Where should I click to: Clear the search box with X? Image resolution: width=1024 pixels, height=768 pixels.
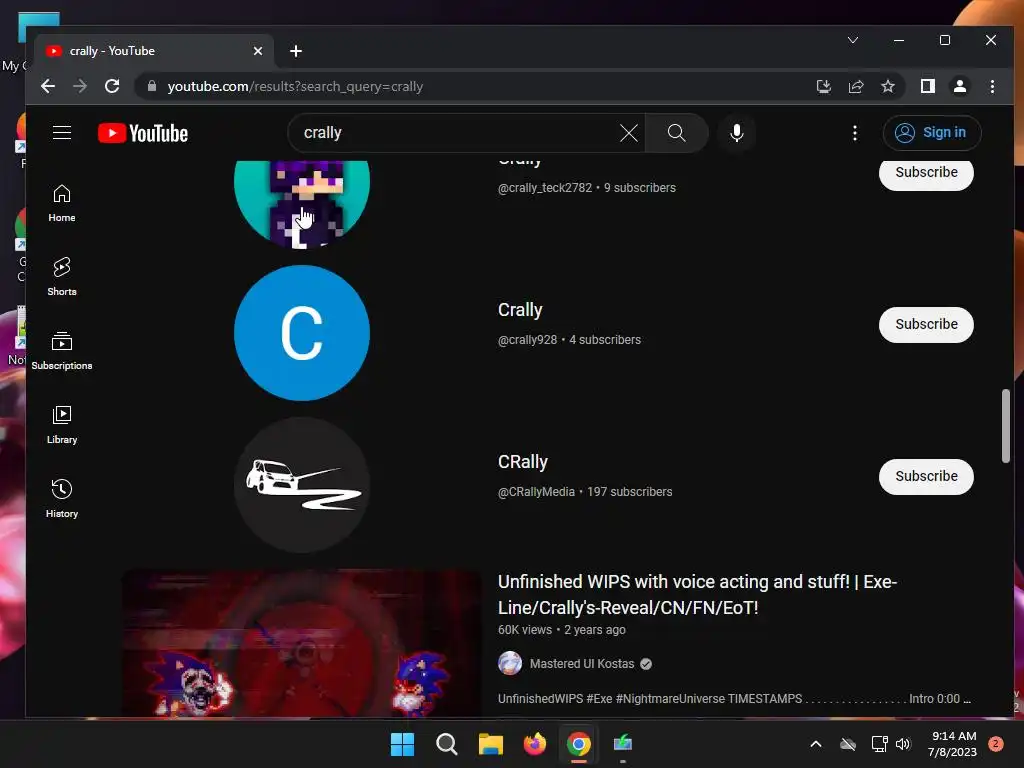[628, 133]
